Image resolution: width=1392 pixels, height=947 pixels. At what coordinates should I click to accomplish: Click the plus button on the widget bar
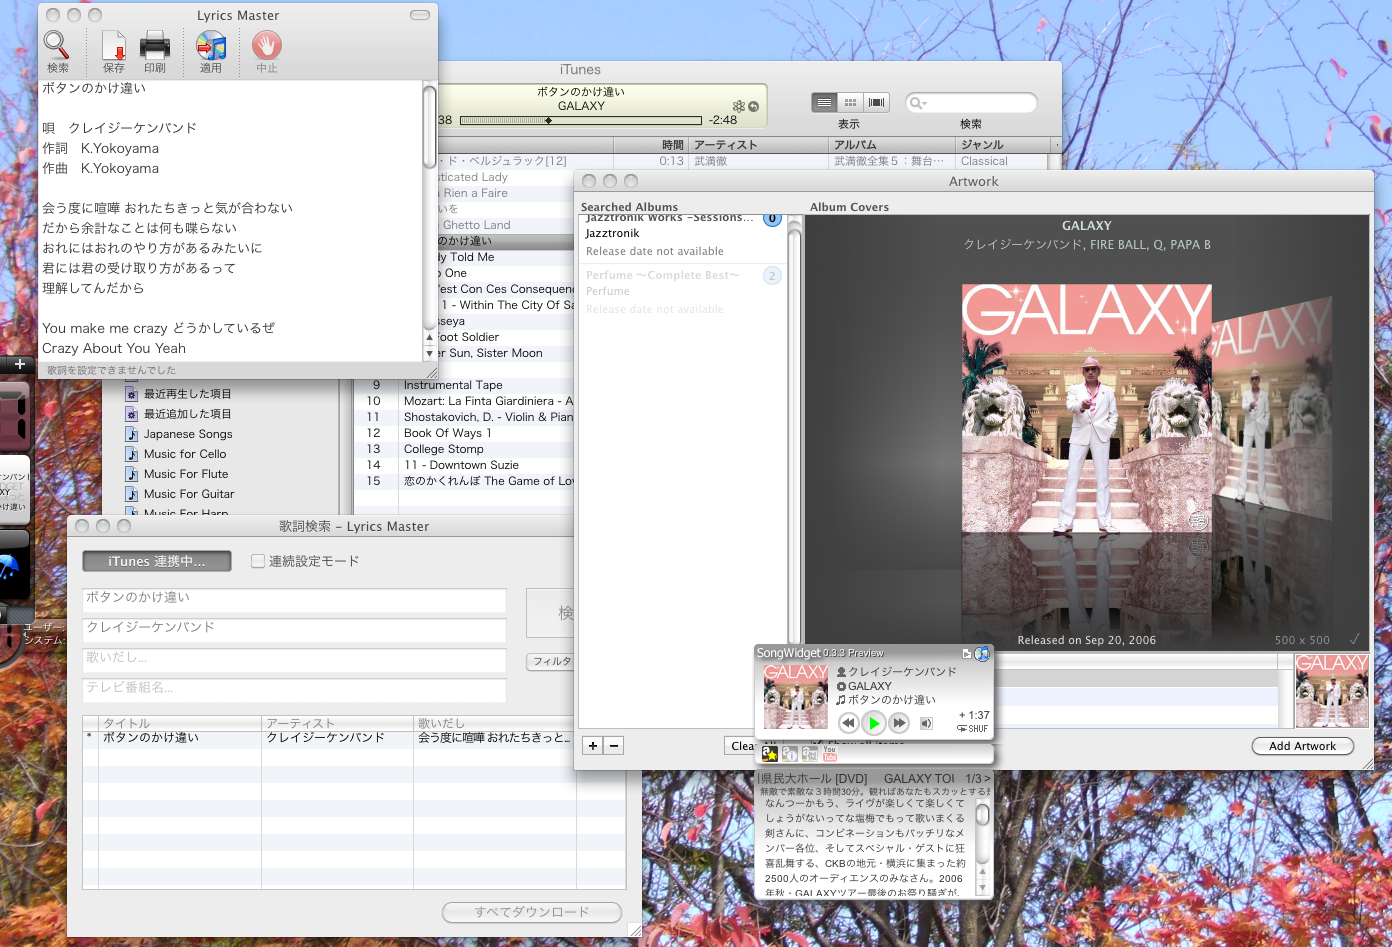19,364
